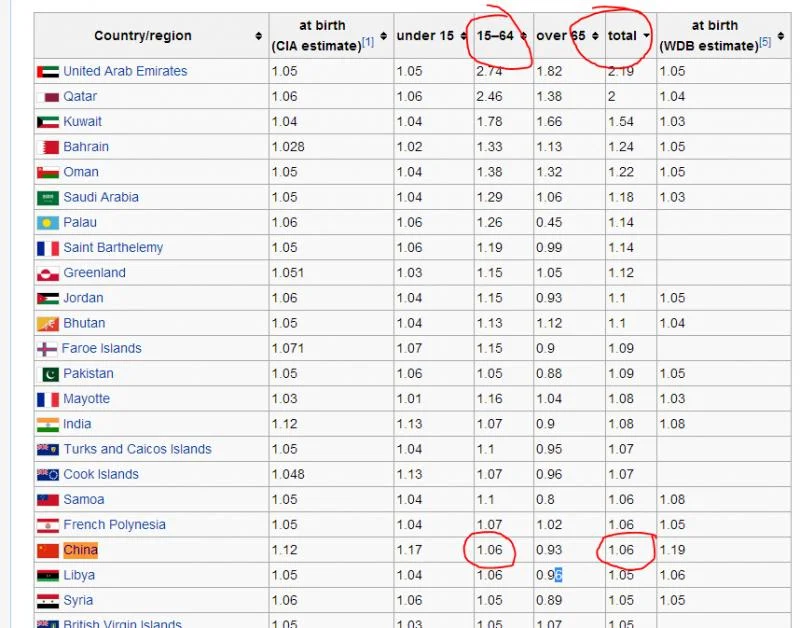Open the highlighted China link
Viewport: 800px width, 628px height.
coord(81,550)
